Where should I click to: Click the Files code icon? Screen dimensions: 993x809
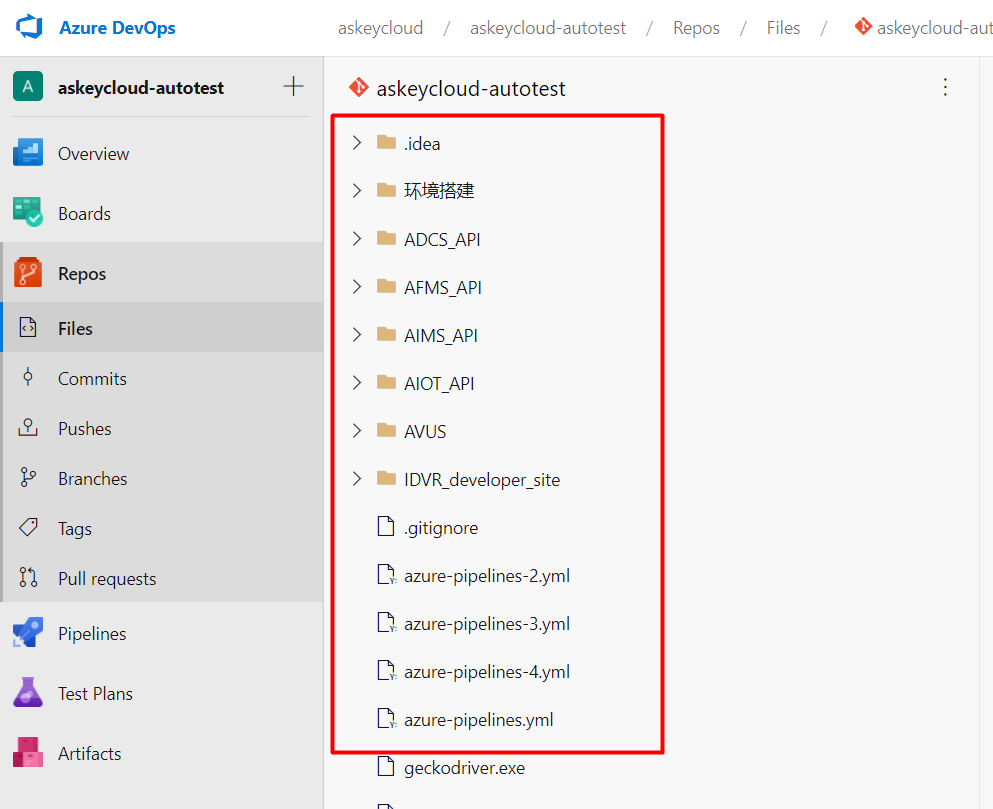[x=28, y=328]
